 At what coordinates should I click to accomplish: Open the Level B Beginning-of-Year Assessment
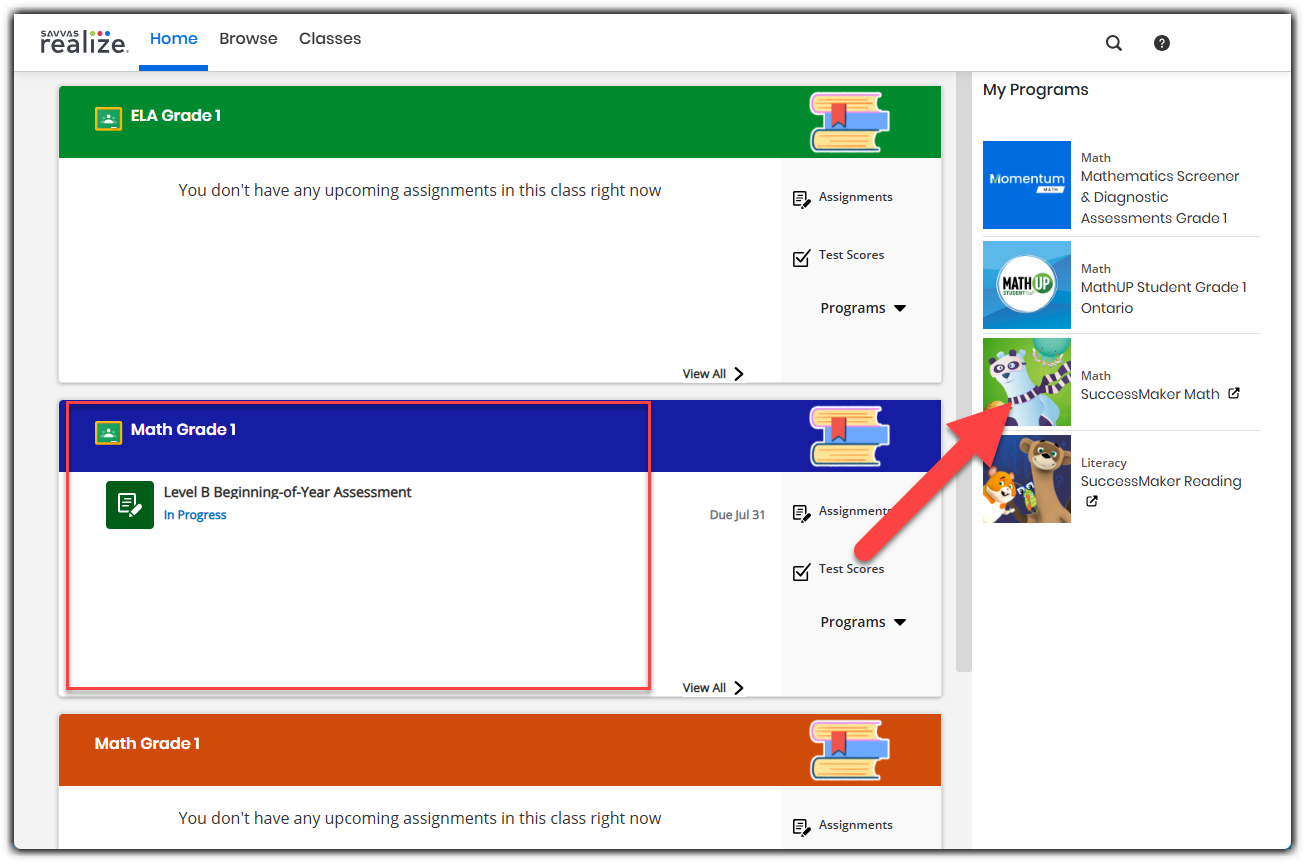(287, 492)
